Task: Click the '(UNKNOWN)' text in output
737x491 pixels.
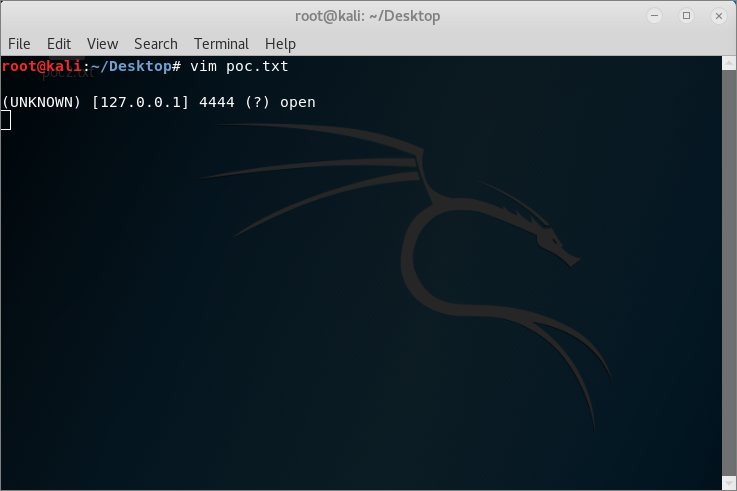Action: pyautogui.click(x=41, y=102)
